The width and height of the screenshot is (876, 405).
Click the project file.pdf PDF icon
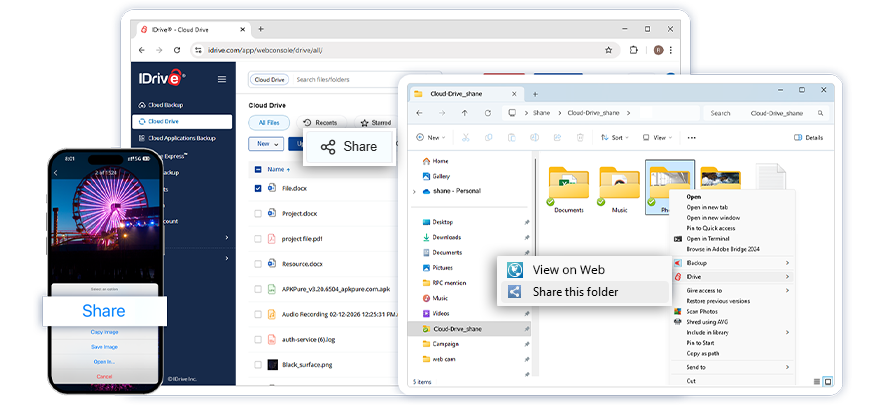(x=272, y=239)
